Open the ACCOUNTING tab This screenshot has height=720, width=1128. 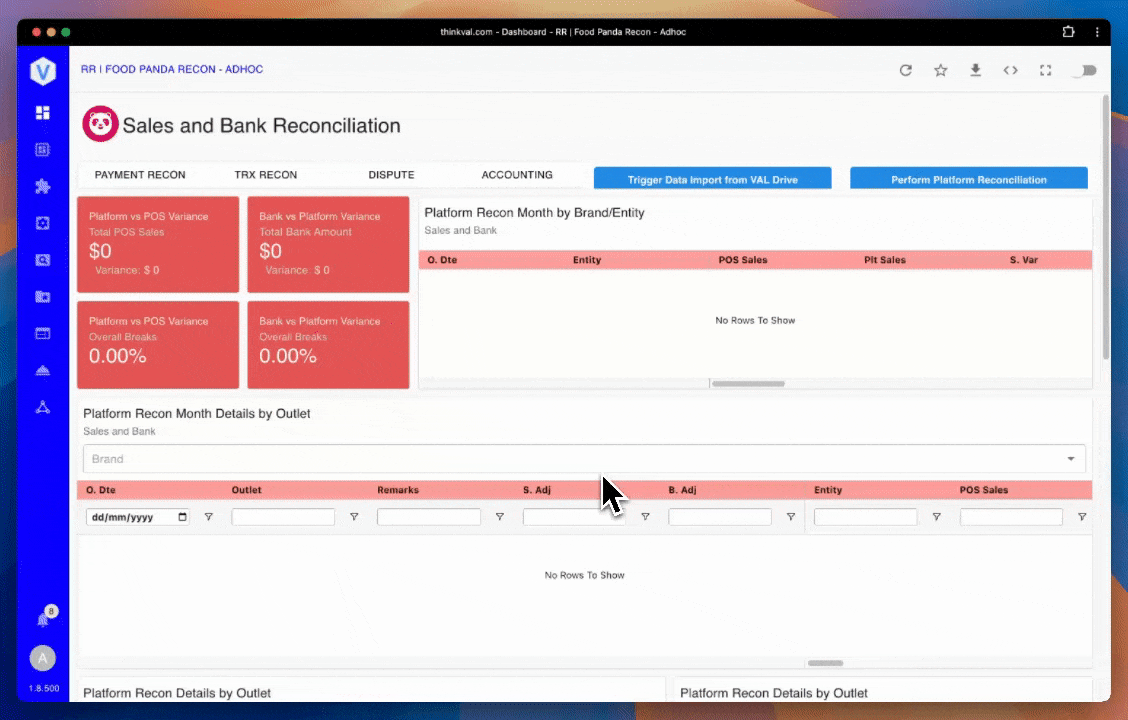click(517, 175)
